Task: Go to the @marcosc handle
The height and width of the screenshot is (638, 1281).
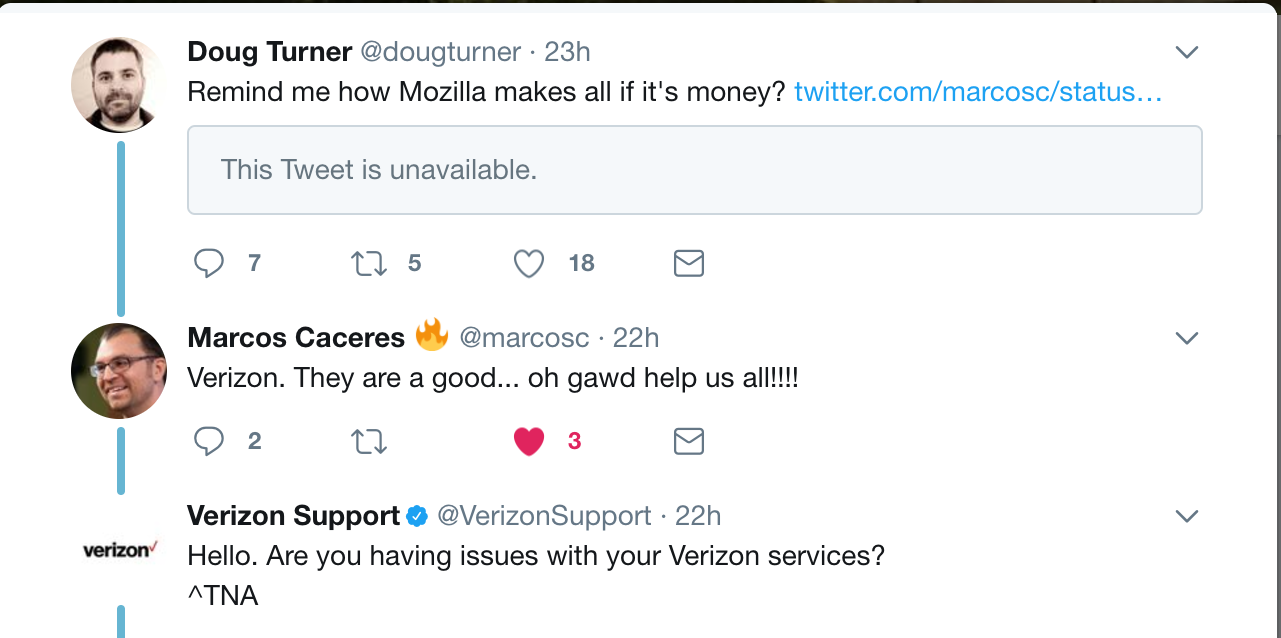Action: pos(523,338)
